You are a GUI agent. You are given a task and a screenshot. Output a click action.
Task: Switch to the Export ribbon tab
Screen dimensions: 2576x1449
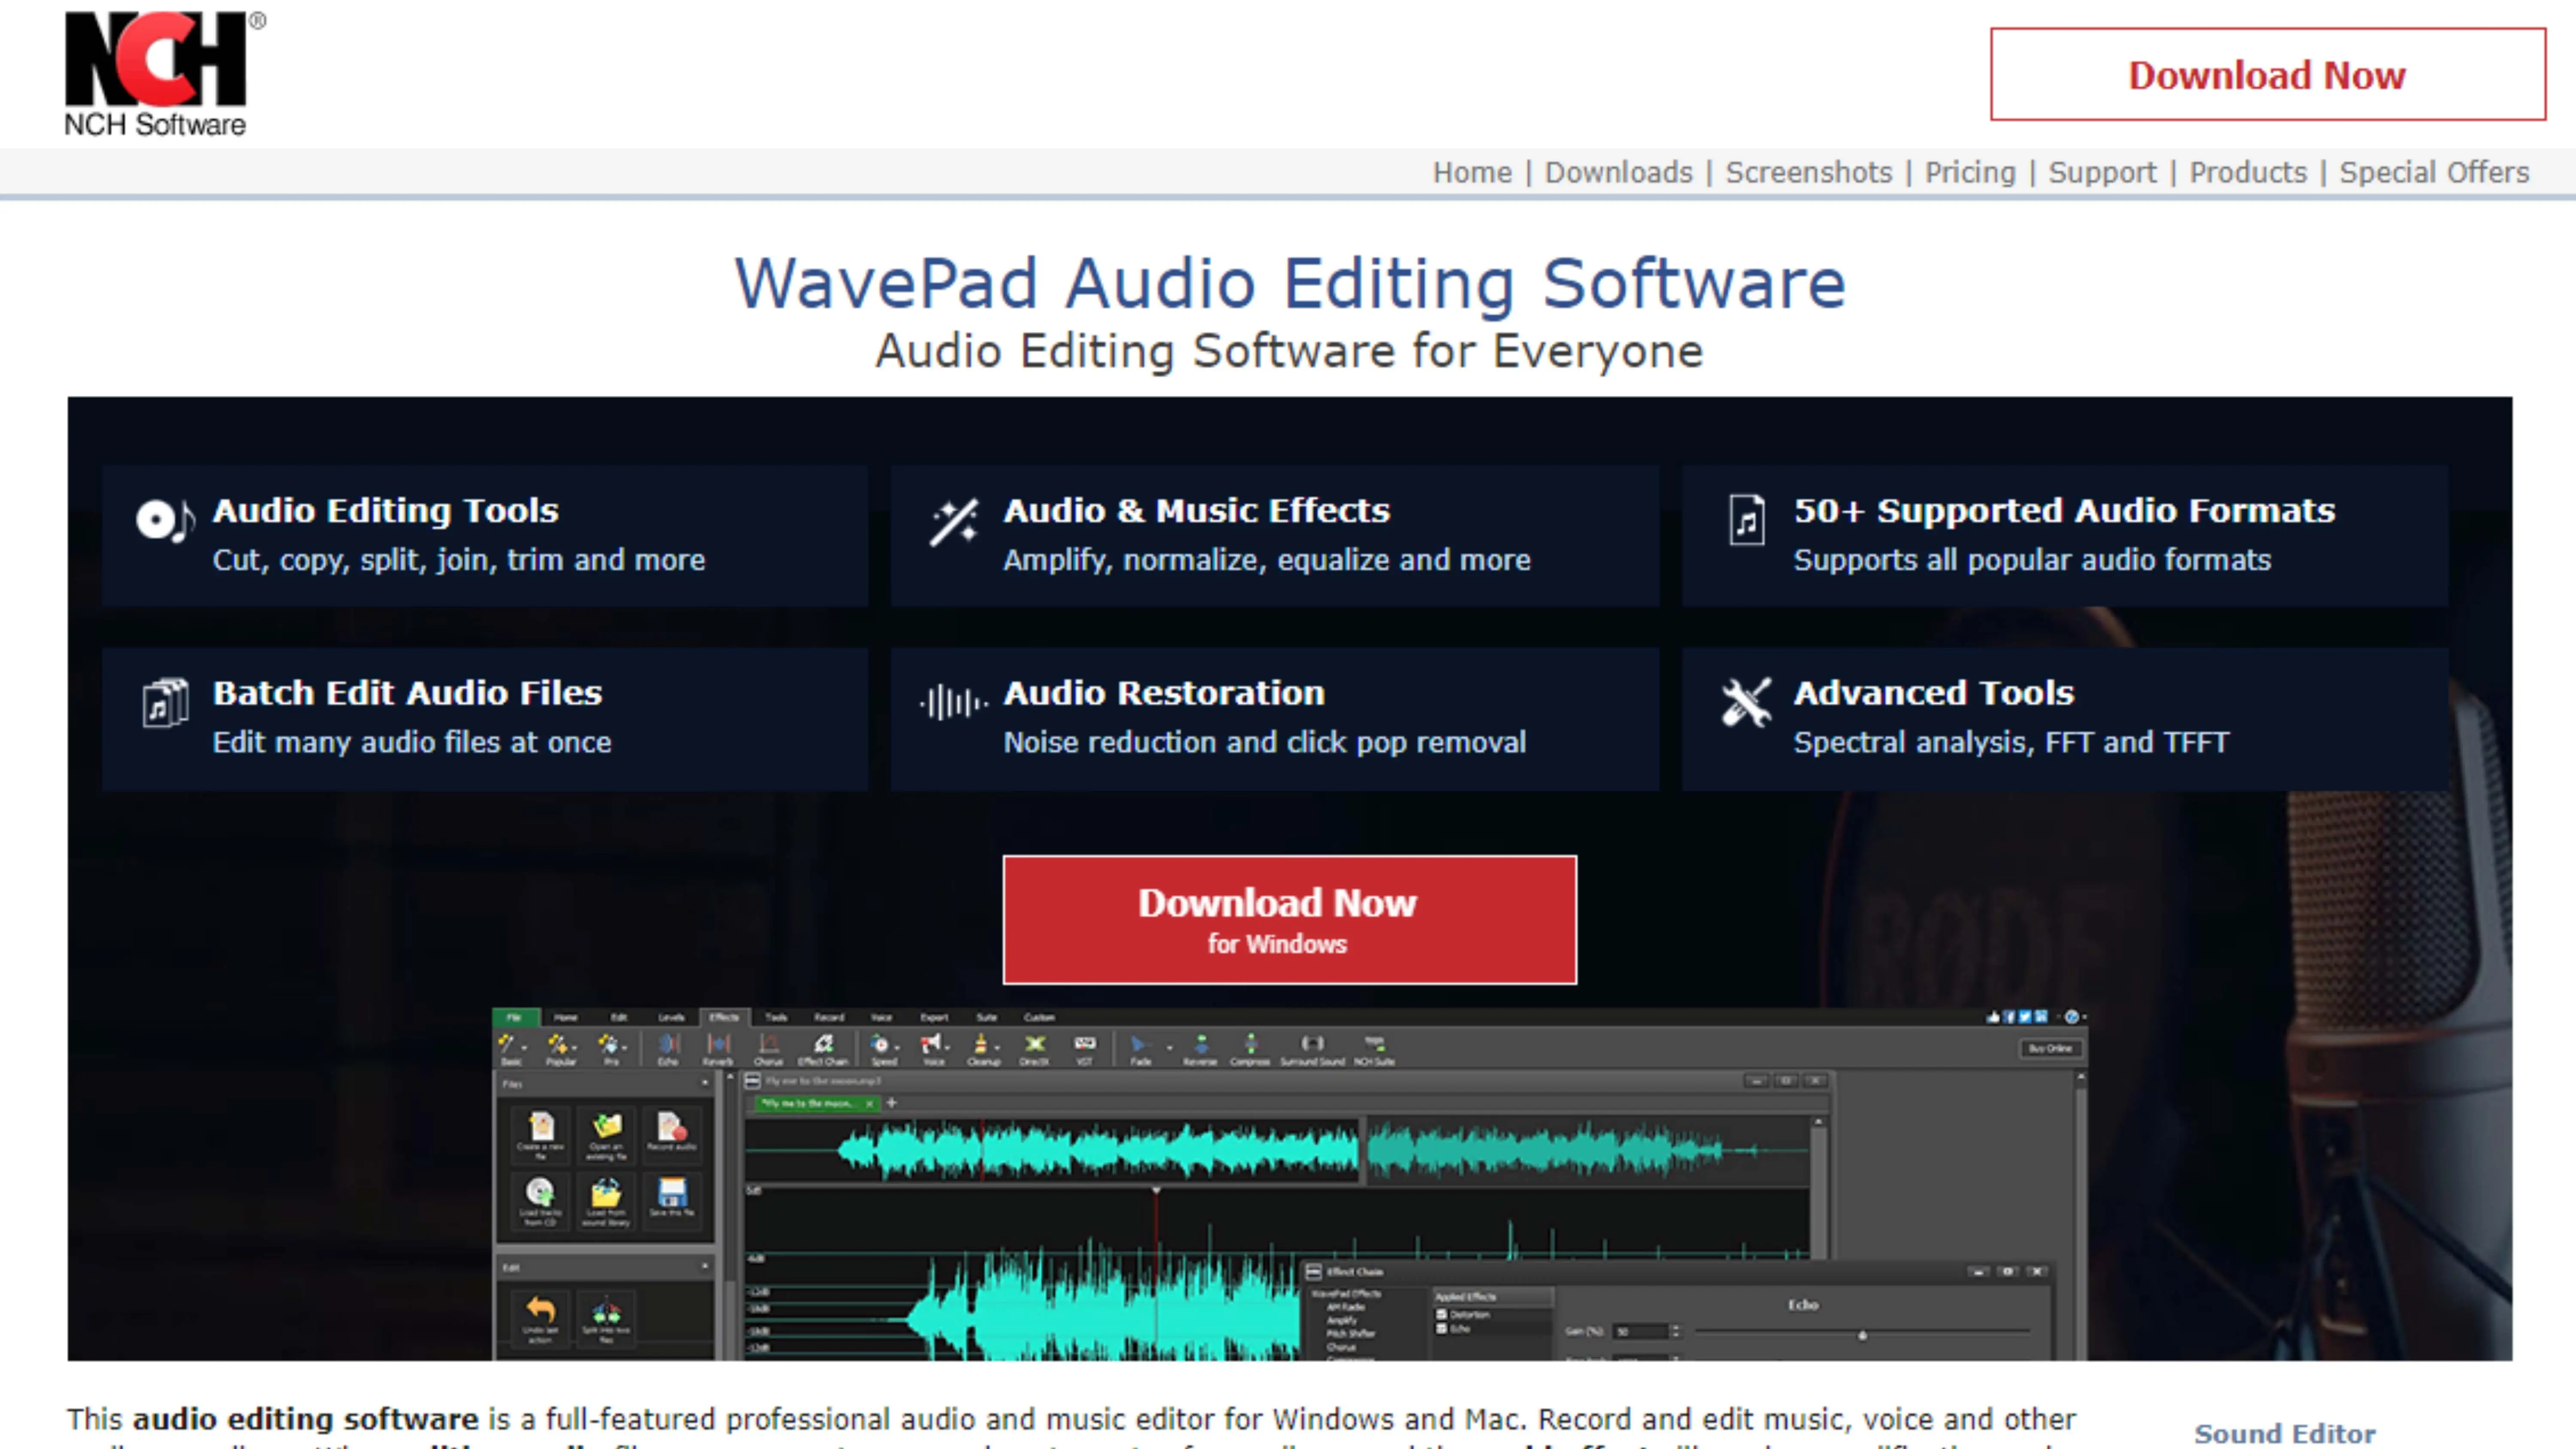(x=935, y=1017)
